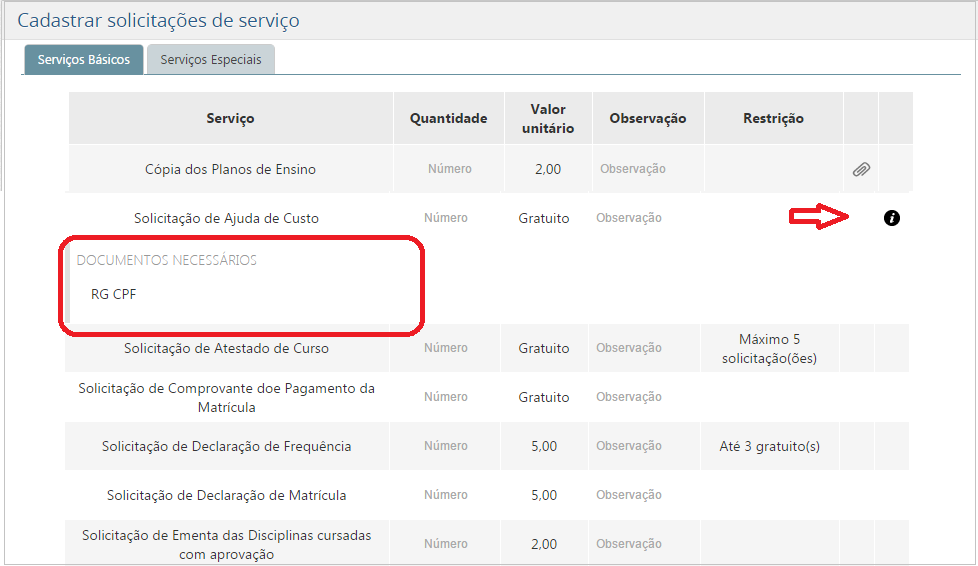
Task: Click quantity field for Ementa das Disciplinas
Action: (445, 544)
